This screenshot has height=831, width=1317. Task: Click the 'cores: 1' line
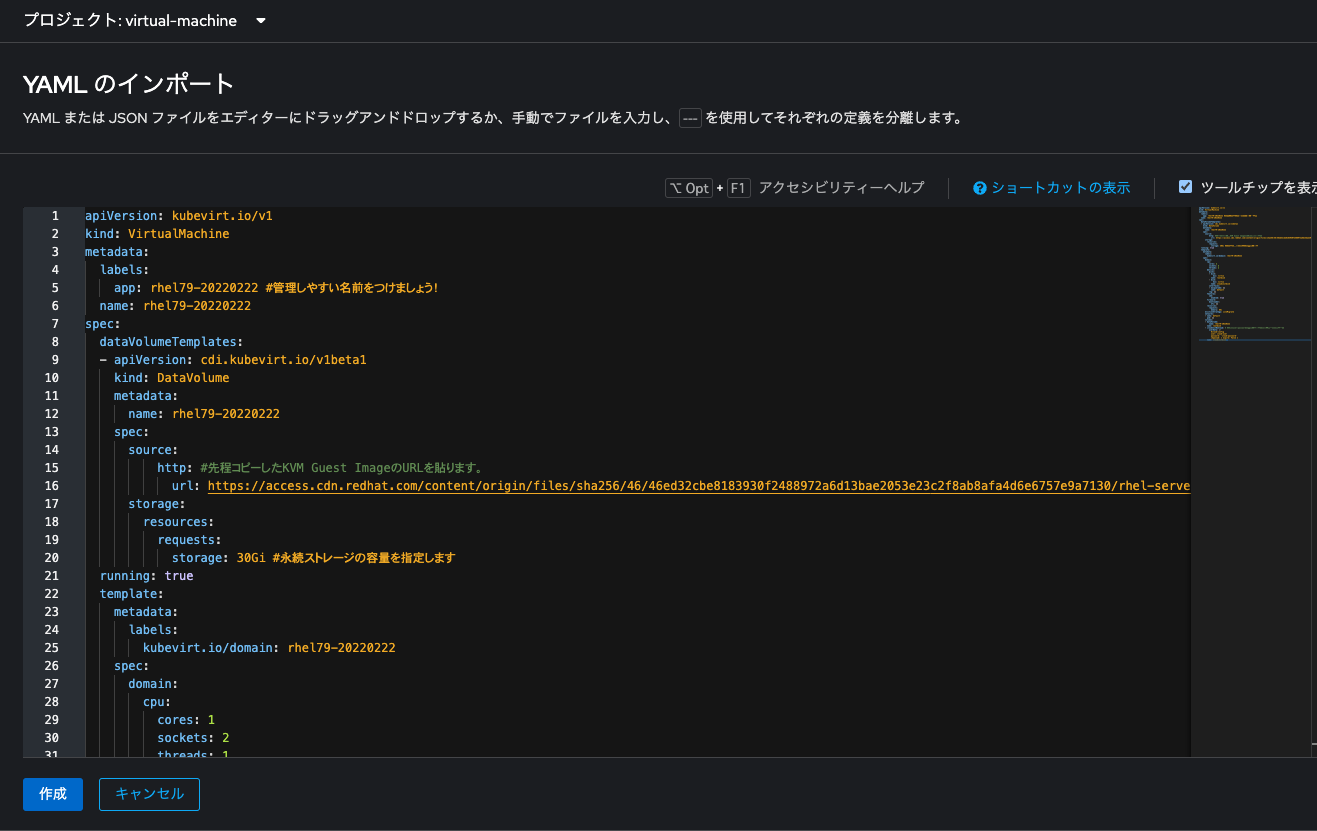pyautogui.click(x=186, y=720)
